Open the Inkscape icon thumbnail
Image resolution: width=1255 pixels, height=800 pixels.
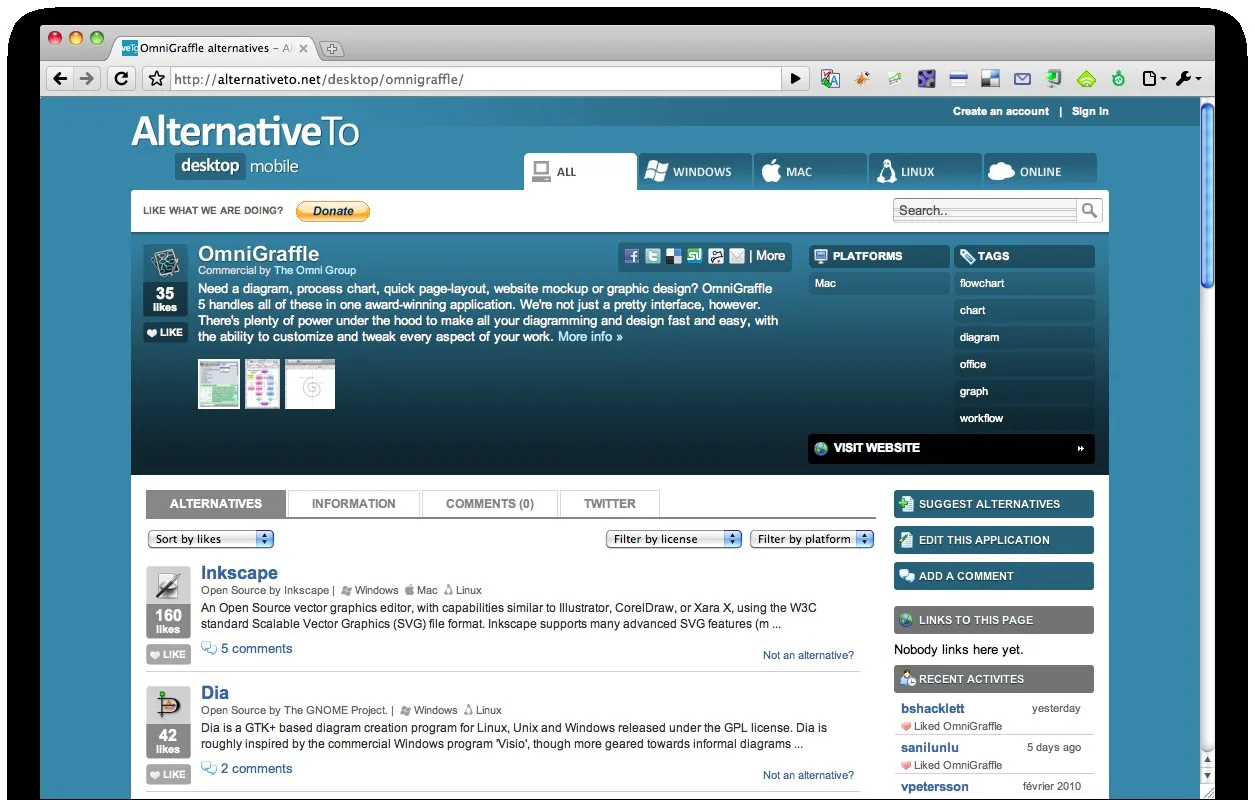pos(168,585)
